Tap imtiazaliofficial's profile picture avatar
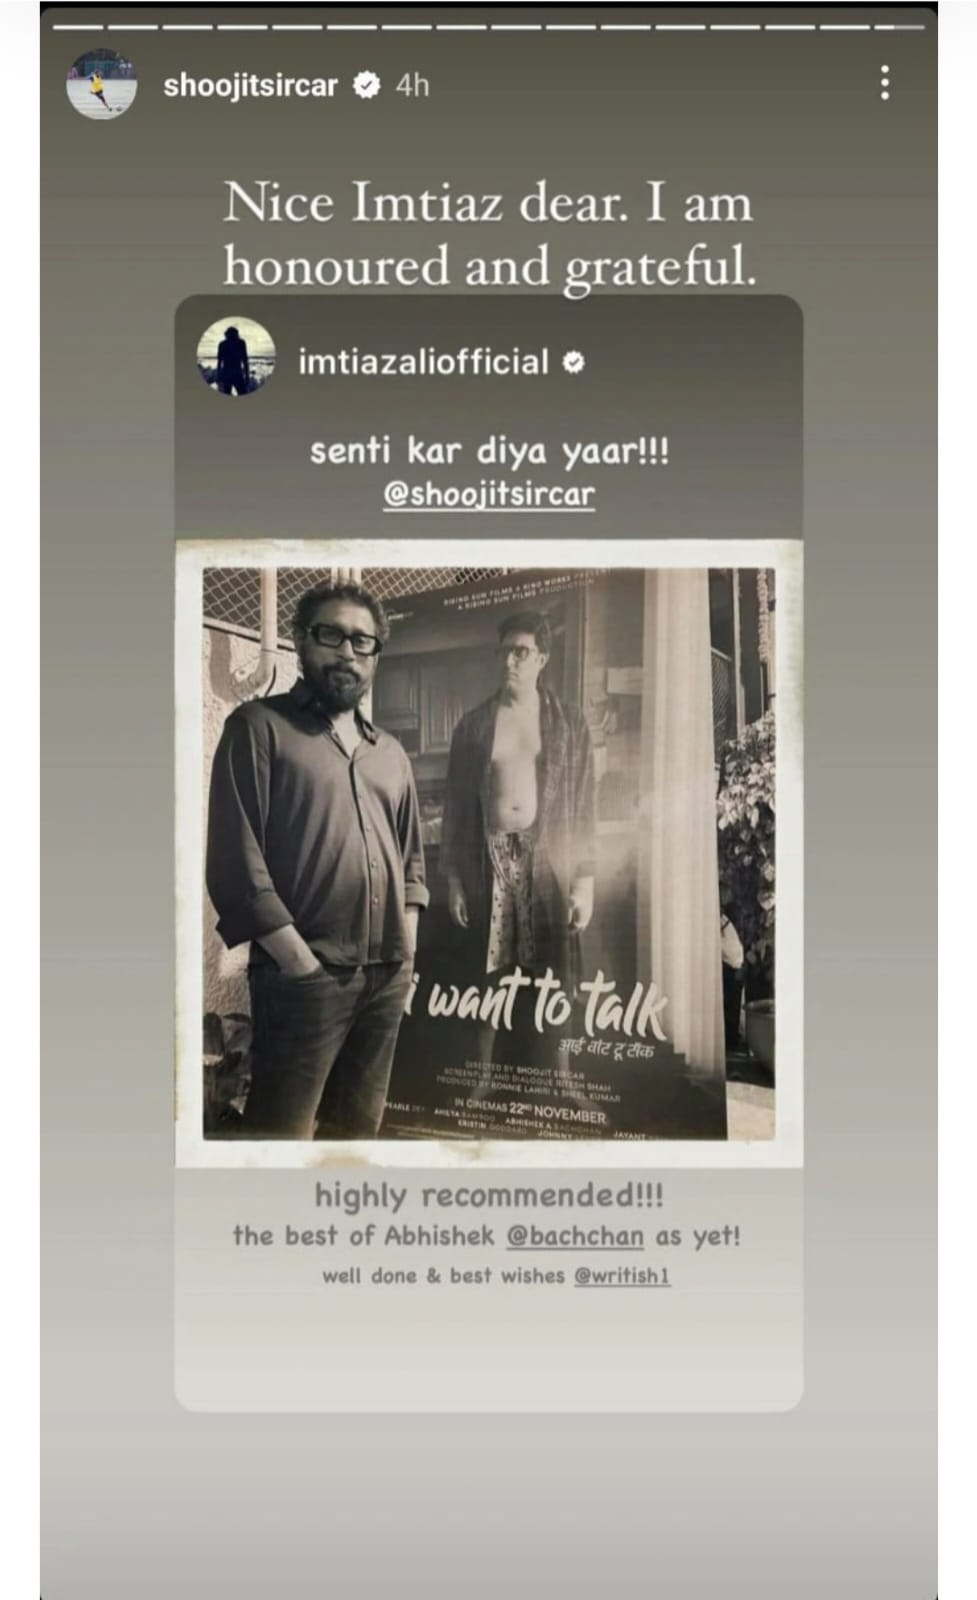Image resolution: width=977 pixels, height=1600 pixels. pos(236,357)
